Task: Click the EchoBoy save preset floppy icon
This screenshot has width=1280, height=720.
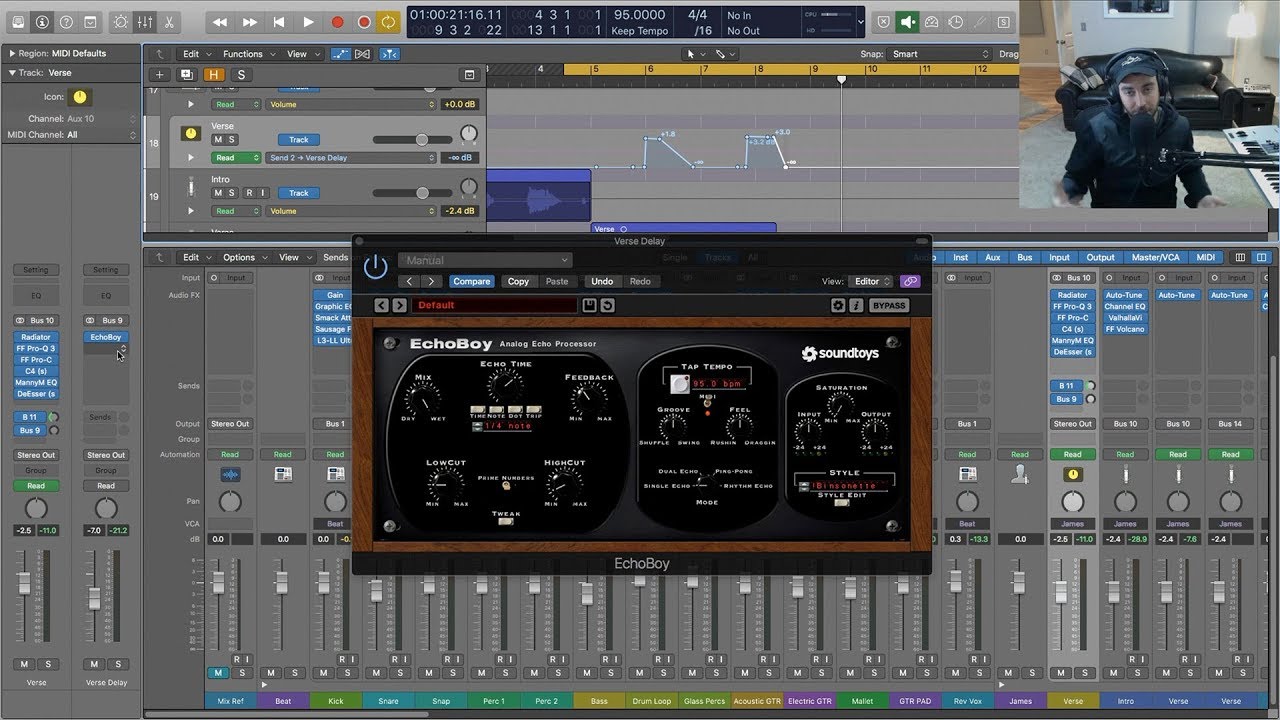Action: click(x=589, y=305)
